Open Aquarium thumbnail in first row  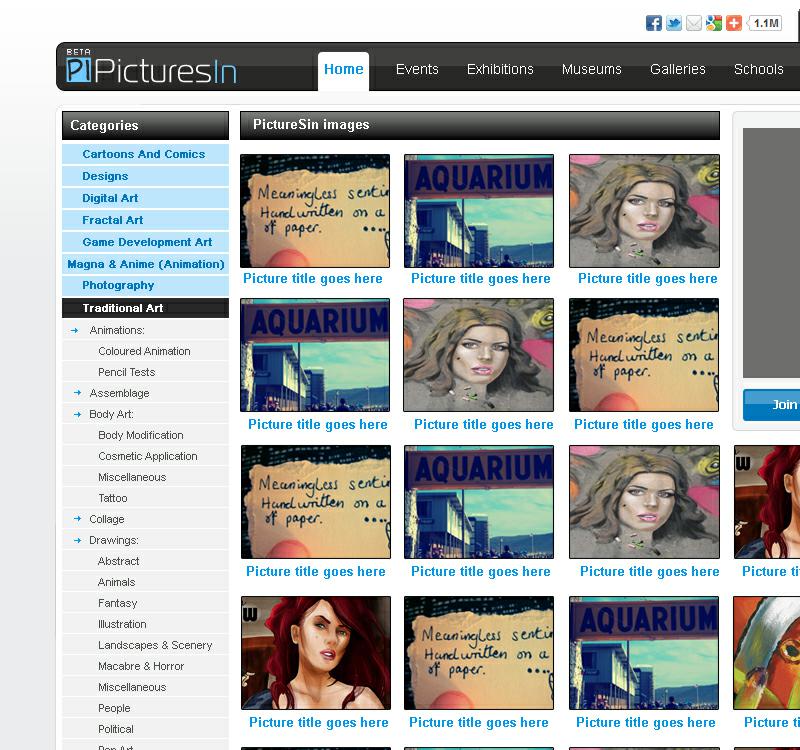pyautogui.click(x=479, y=211)
